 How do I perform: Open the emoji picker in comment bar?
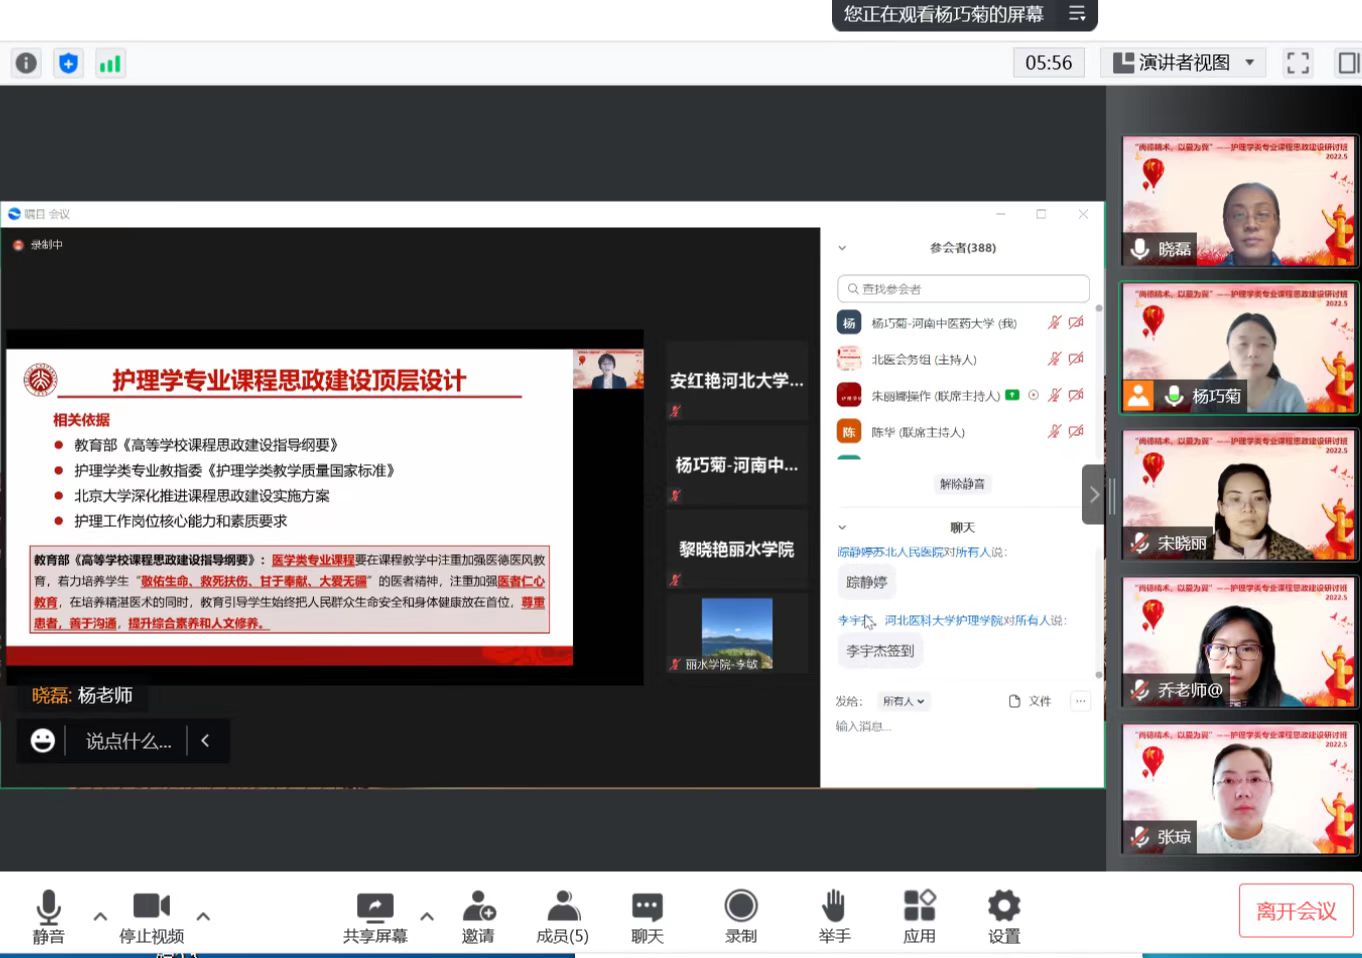click(x=43, y=741)
